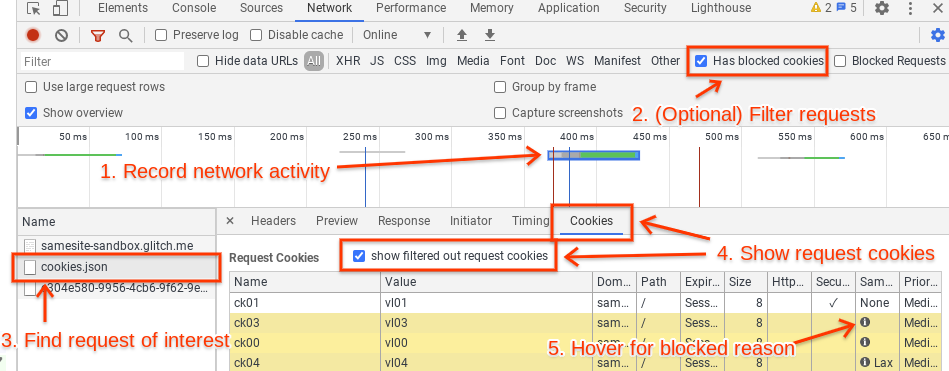Filter requests by CSS type
The height and width of the screenshot is (371, 949).
tap(405, 61)
